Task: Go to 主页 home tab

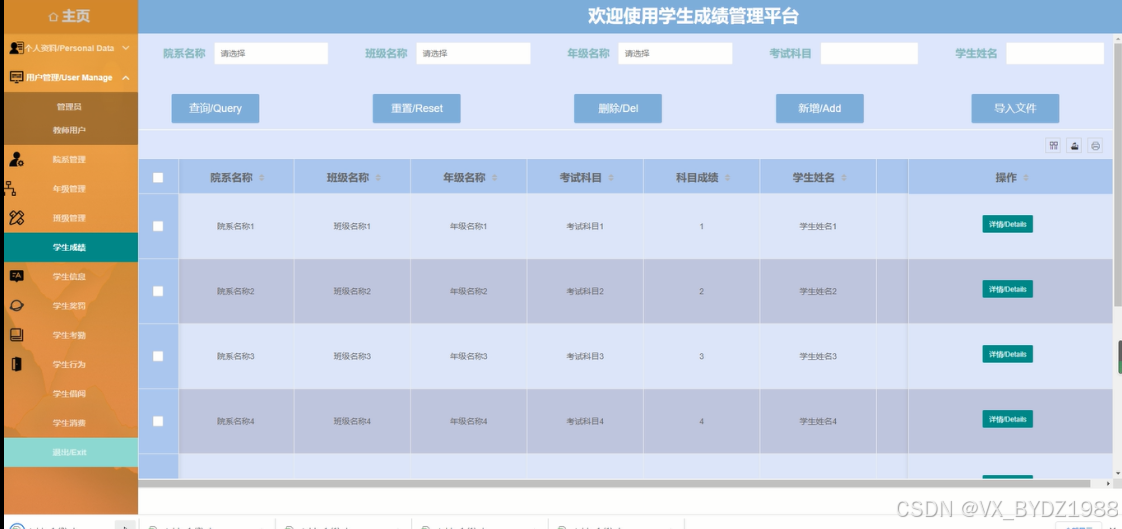Action: pyautogui.click(x=69, y=16)
